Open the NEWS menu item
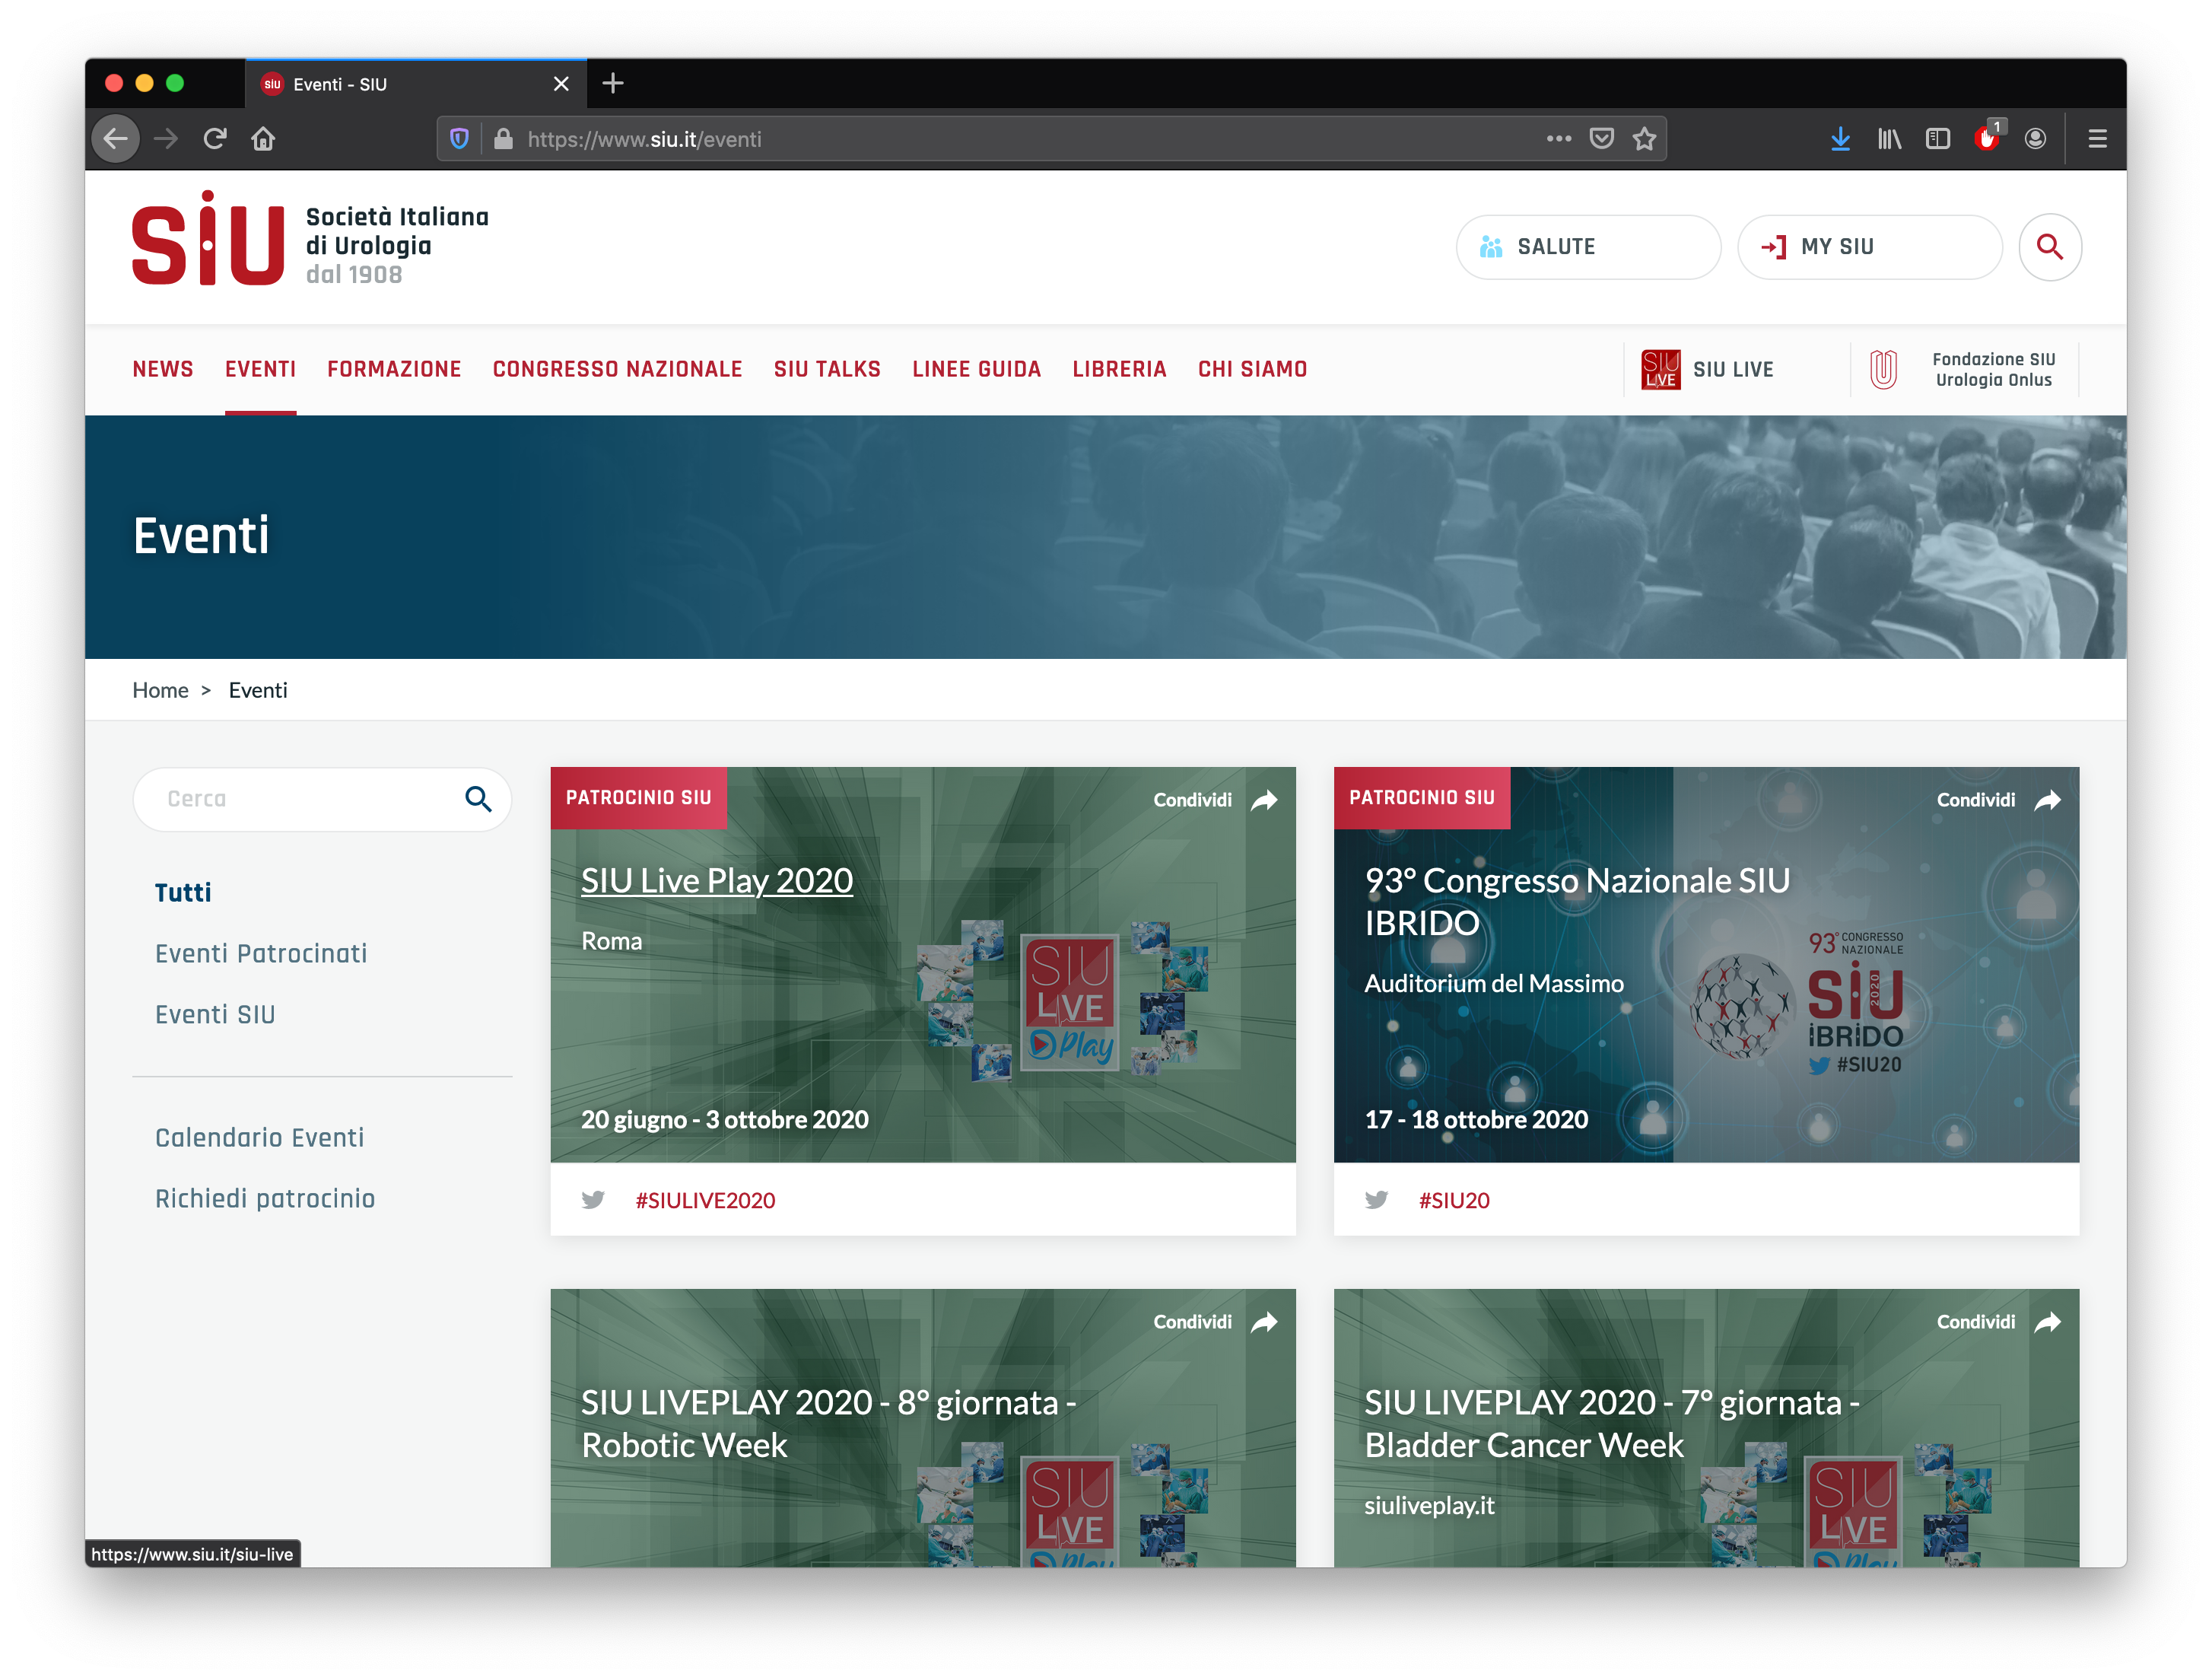The height and width of the screenshot is (1680, 2212). 163,369
